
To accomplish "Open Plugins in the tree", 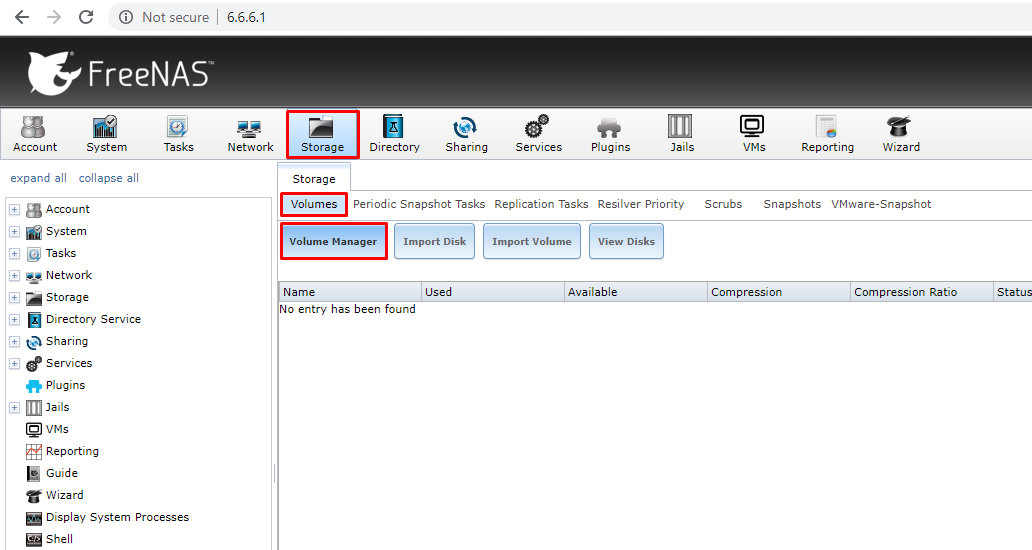I will coord(65,386).
